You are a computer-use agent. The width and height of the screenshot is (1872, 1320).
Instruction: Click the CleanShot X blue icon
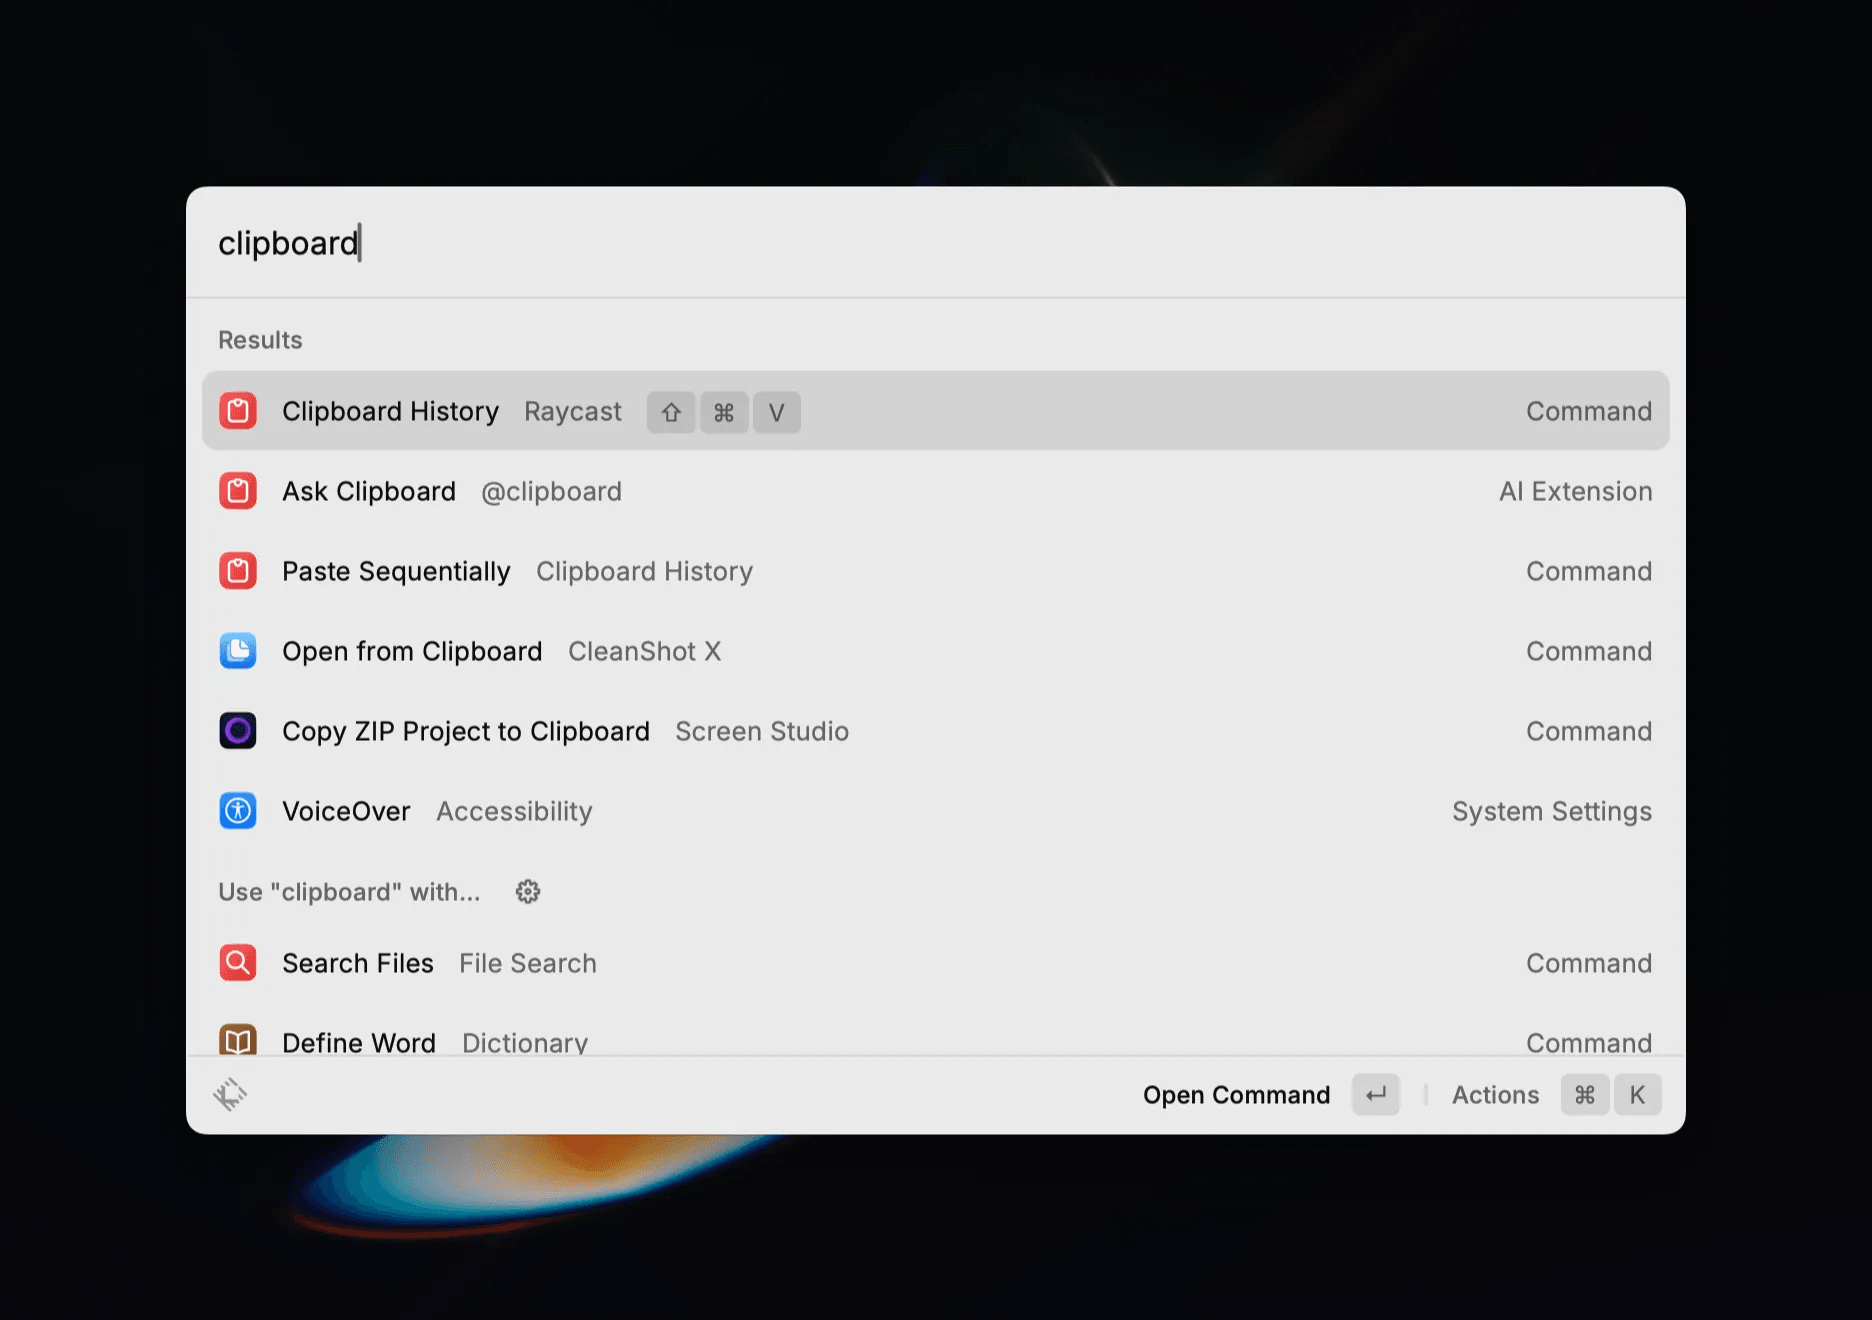pyautogui.click(x=238, y=651)
